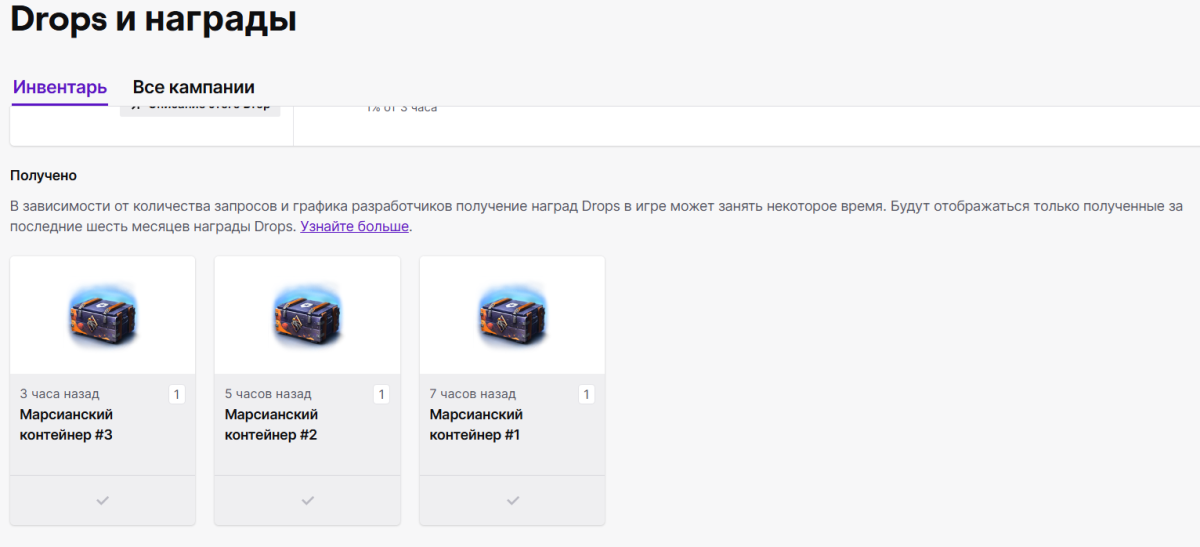Click the 5 часов назад timestamp

coord(268,394)
